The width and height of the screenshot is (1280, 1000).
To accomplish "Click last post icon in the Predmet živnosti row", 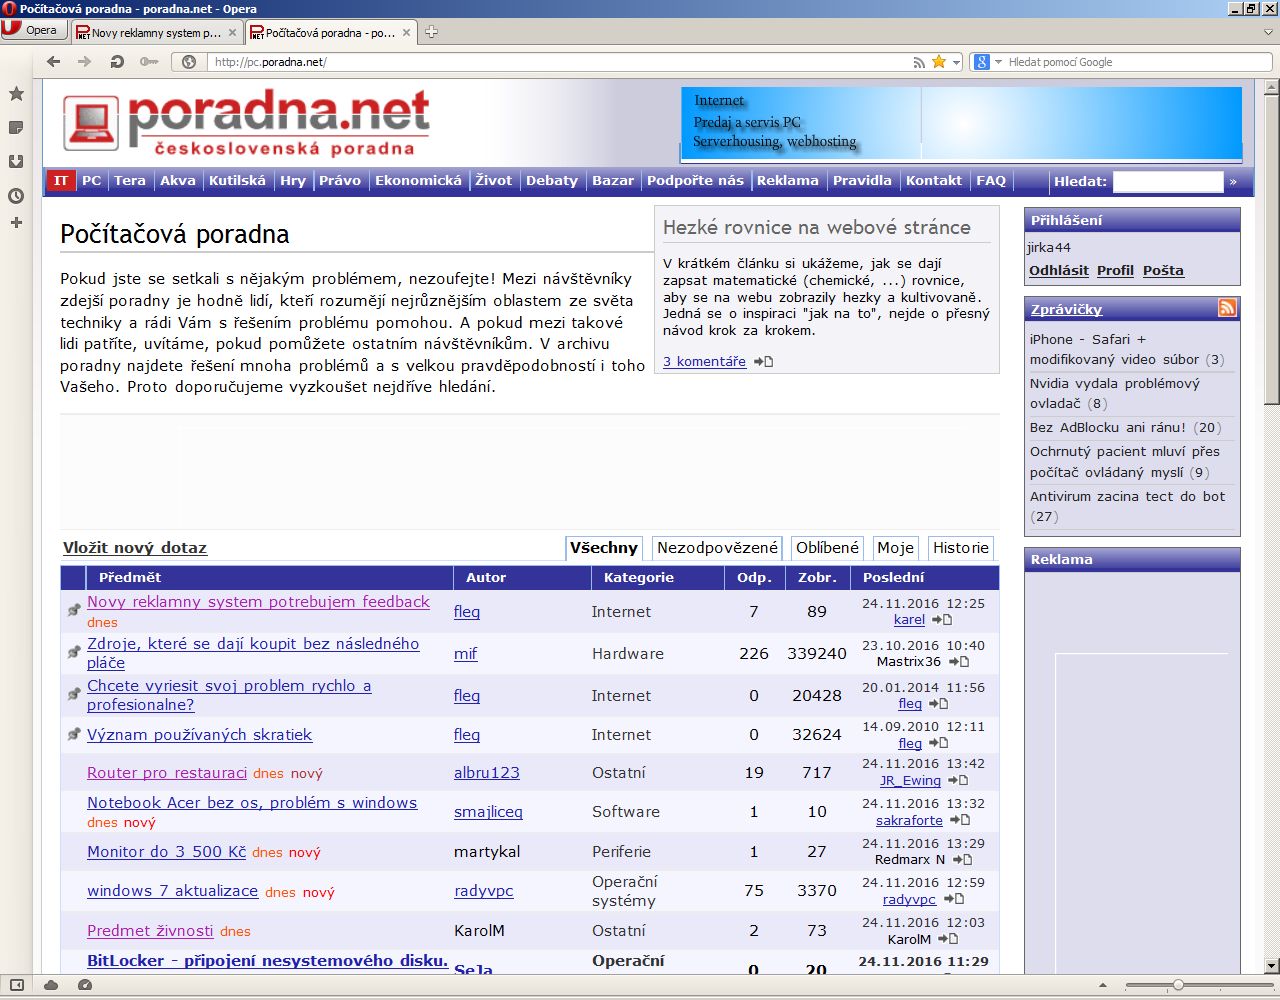I will pos(948,939).
